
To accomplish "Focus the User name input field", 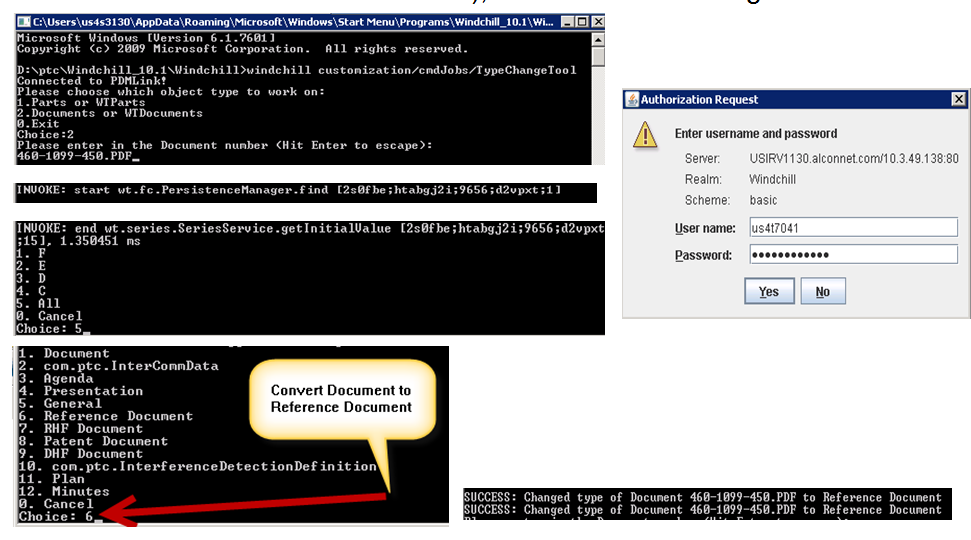I will (x=853, y=227).
